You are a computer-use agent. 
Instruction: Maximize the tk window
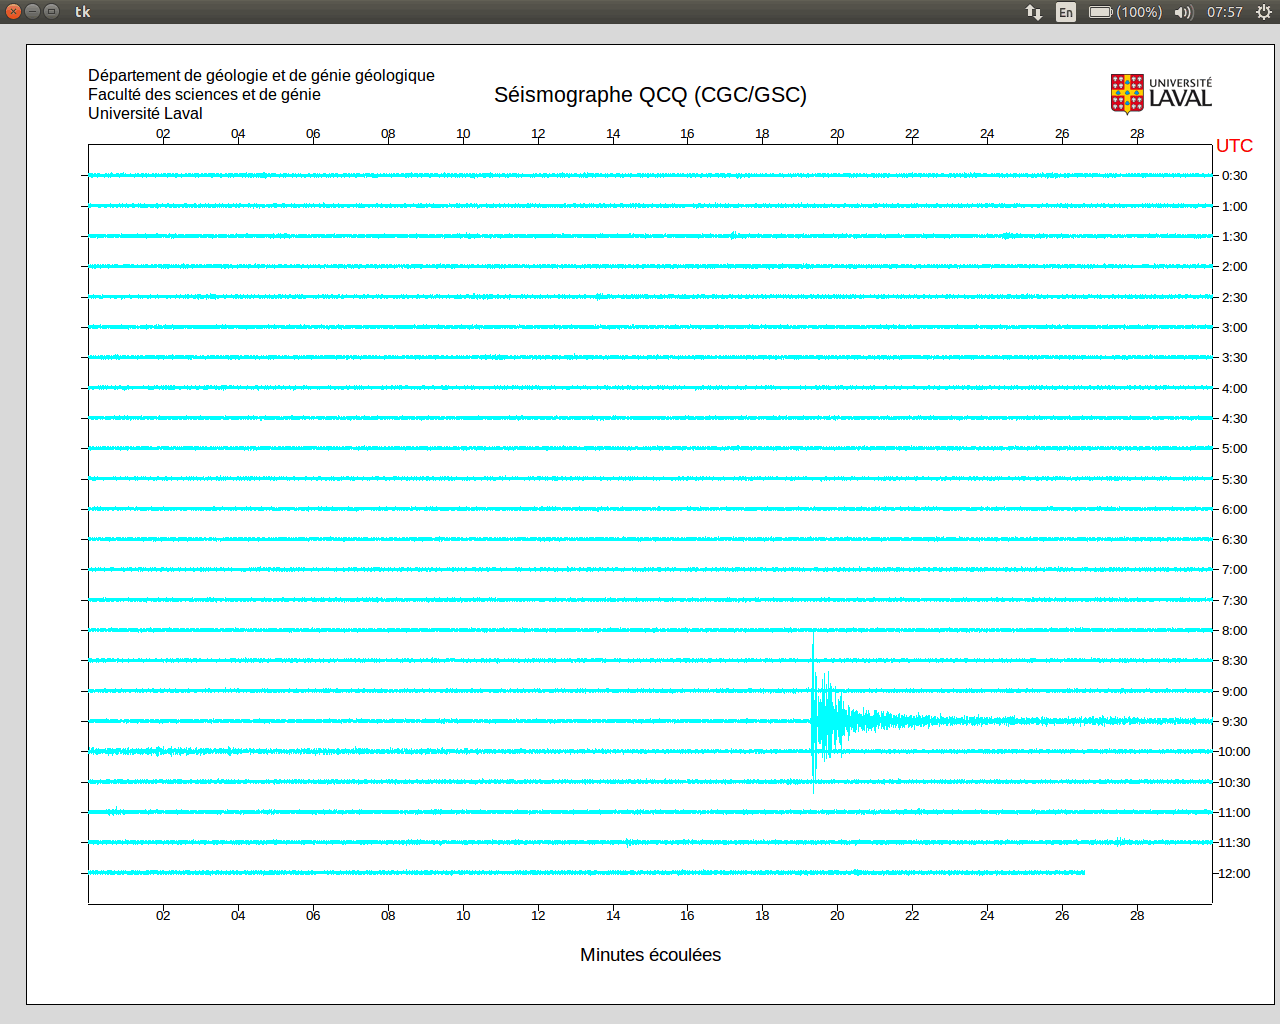pyautogui.click(x=51, y=11)
